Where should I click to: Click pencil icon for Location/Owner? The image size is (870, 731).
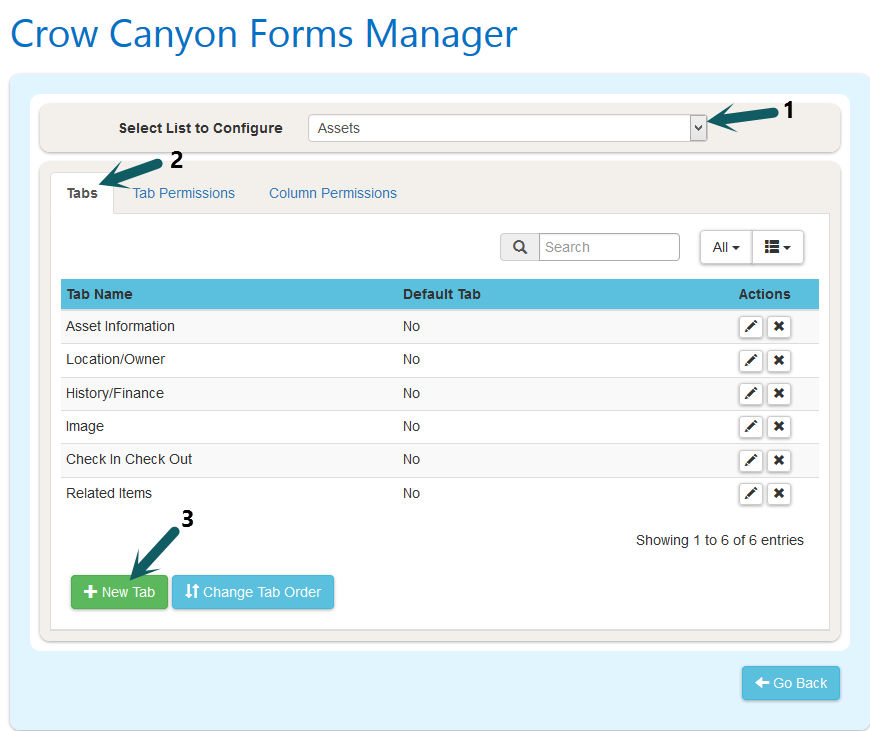click(750, 360)
